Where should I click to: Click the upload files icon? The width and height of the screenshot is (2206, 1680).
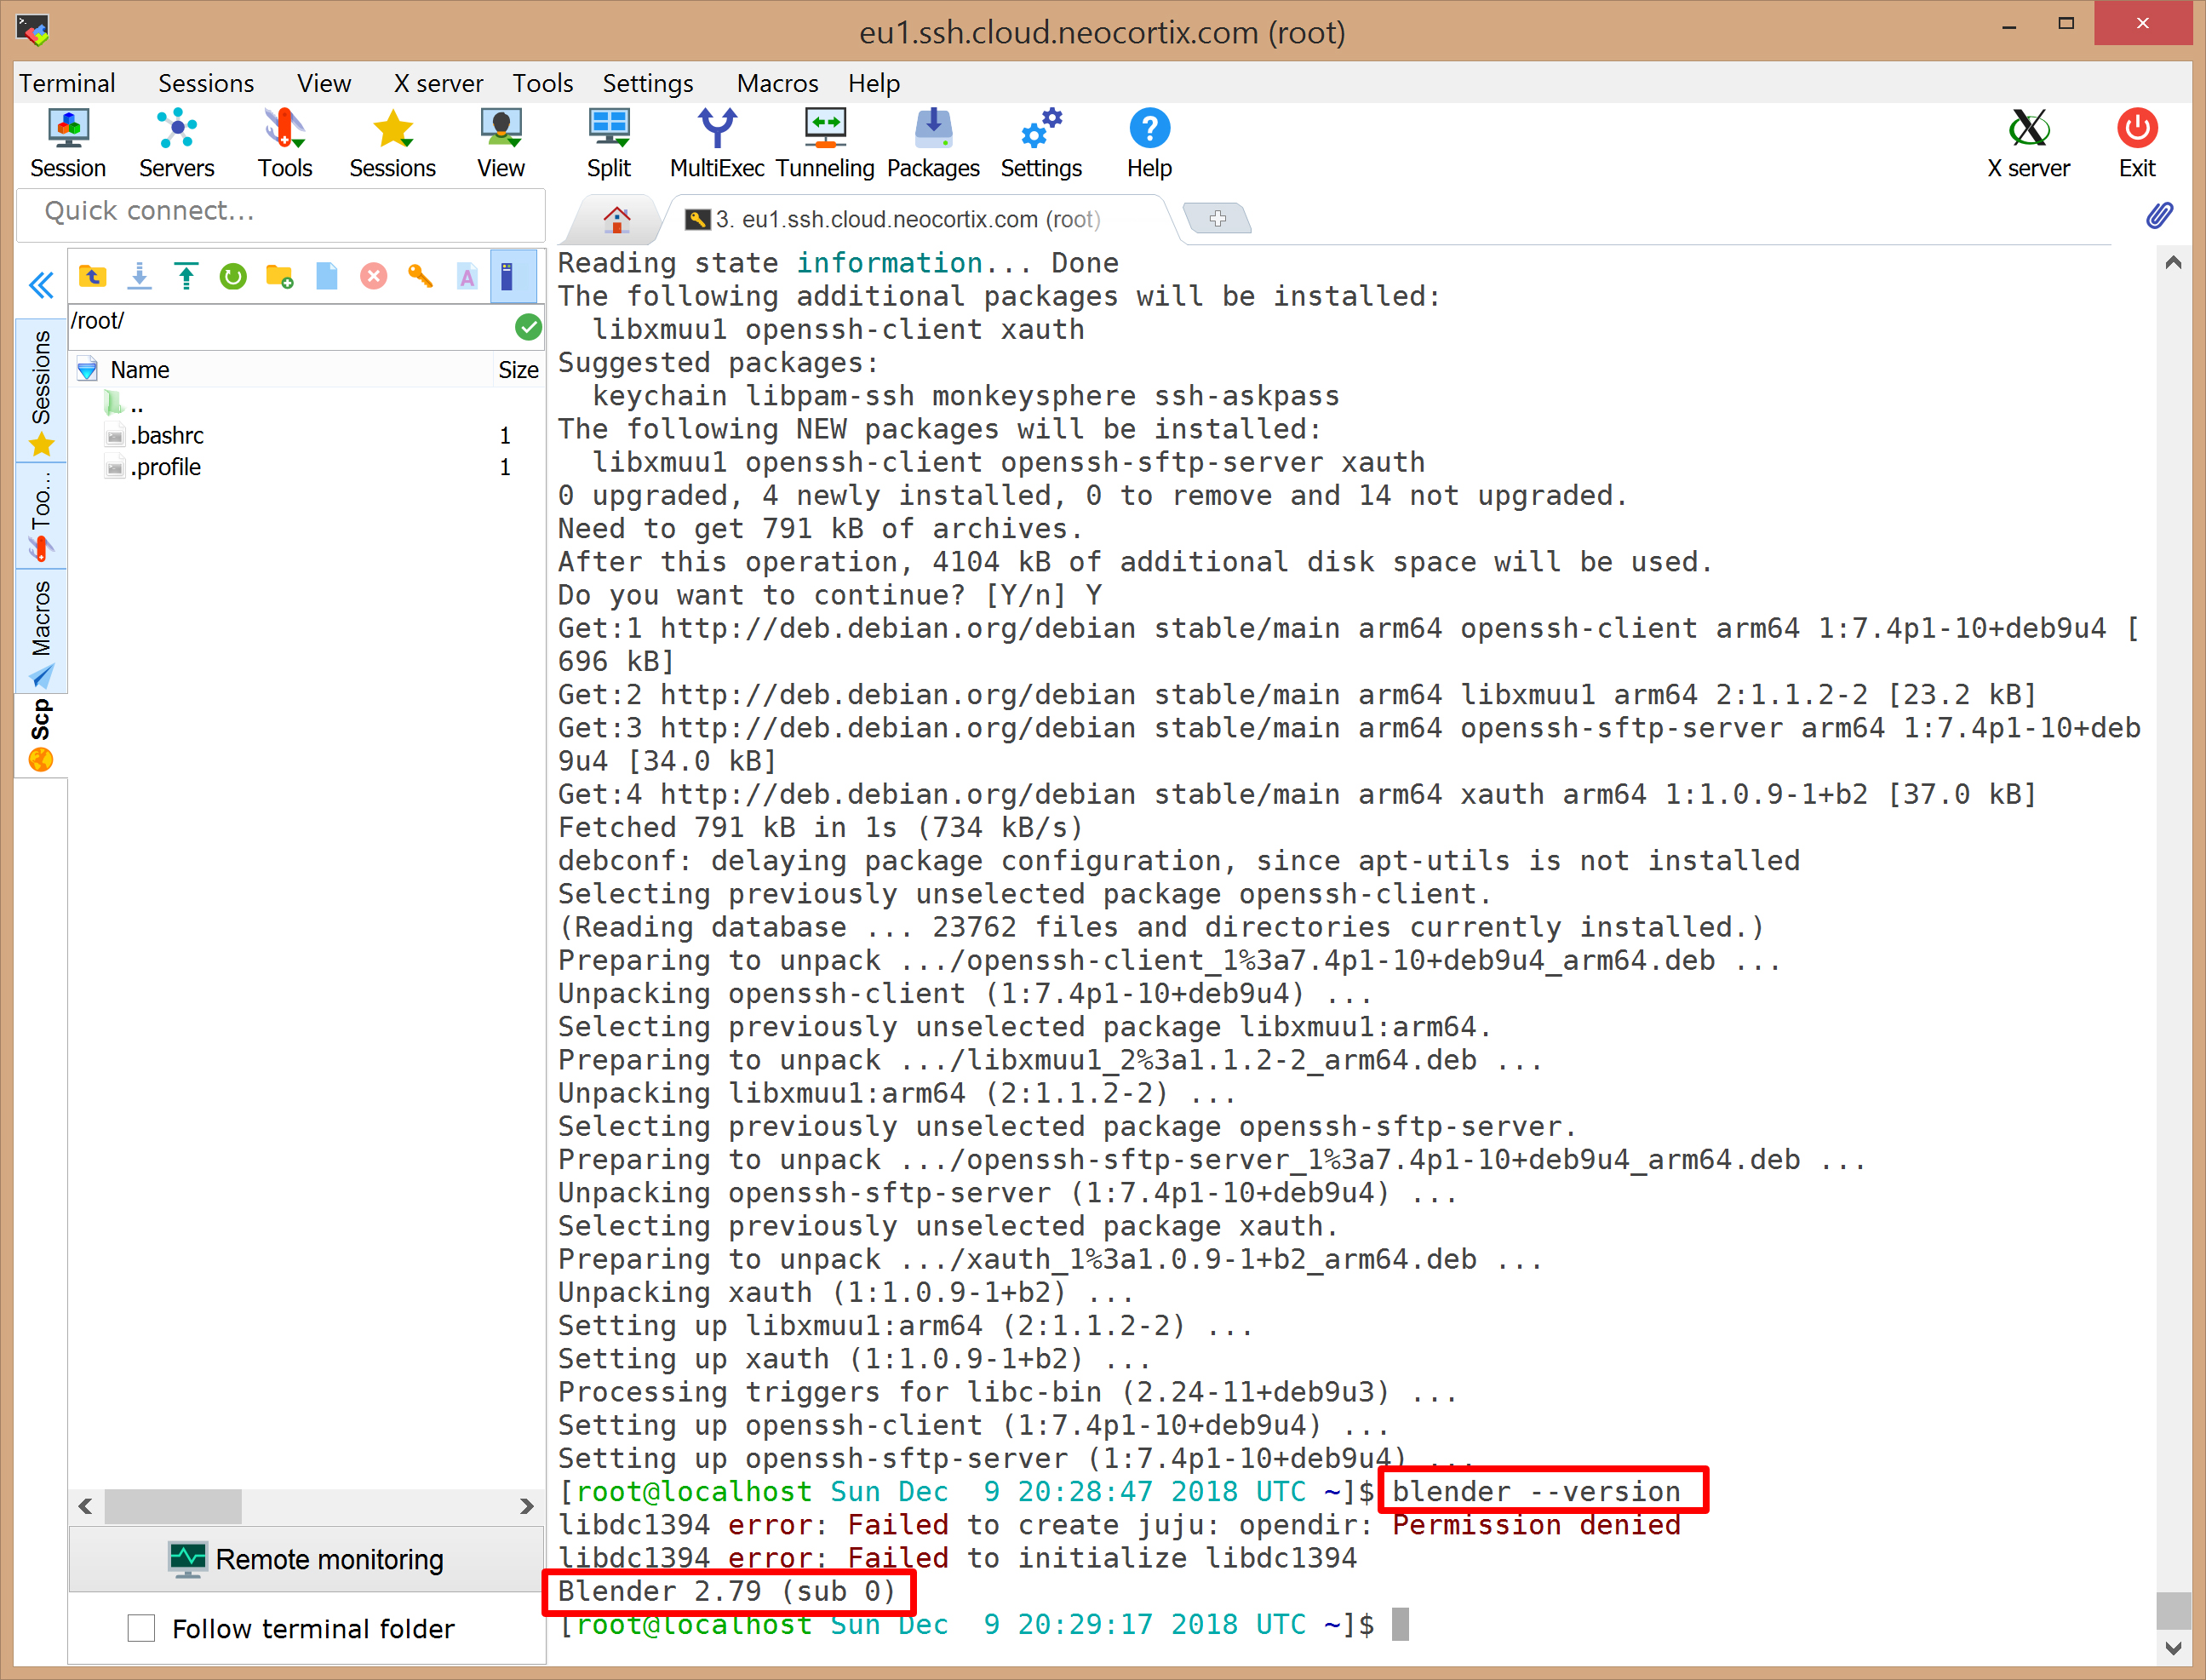tap(186, 276)
